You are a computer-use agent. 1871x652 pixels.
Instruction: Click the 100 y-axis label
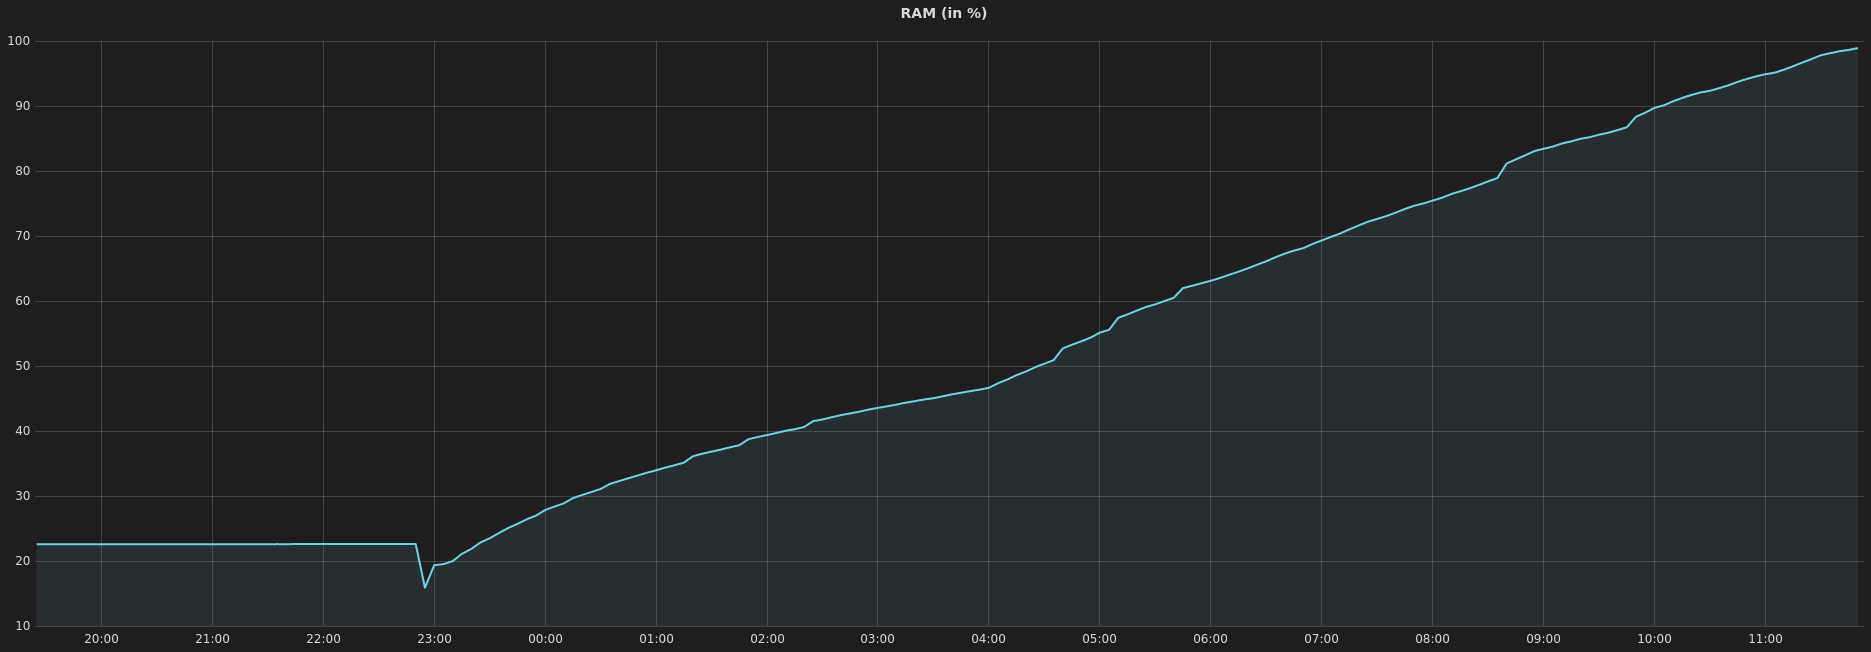click(x=19, y=41)
